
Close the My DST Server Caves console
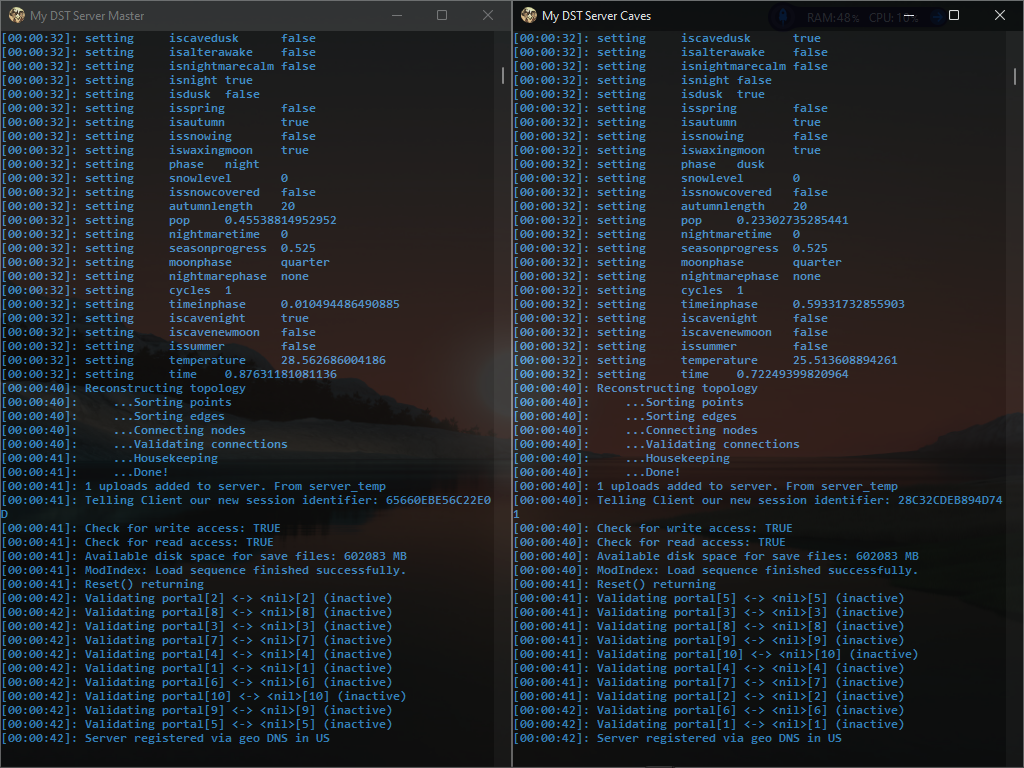tap(1000, 16)
